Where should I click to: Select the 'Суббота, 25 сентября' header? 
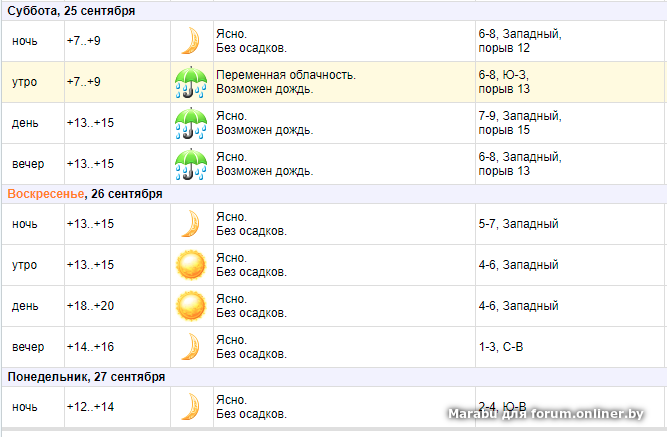(x=71, y=11)
